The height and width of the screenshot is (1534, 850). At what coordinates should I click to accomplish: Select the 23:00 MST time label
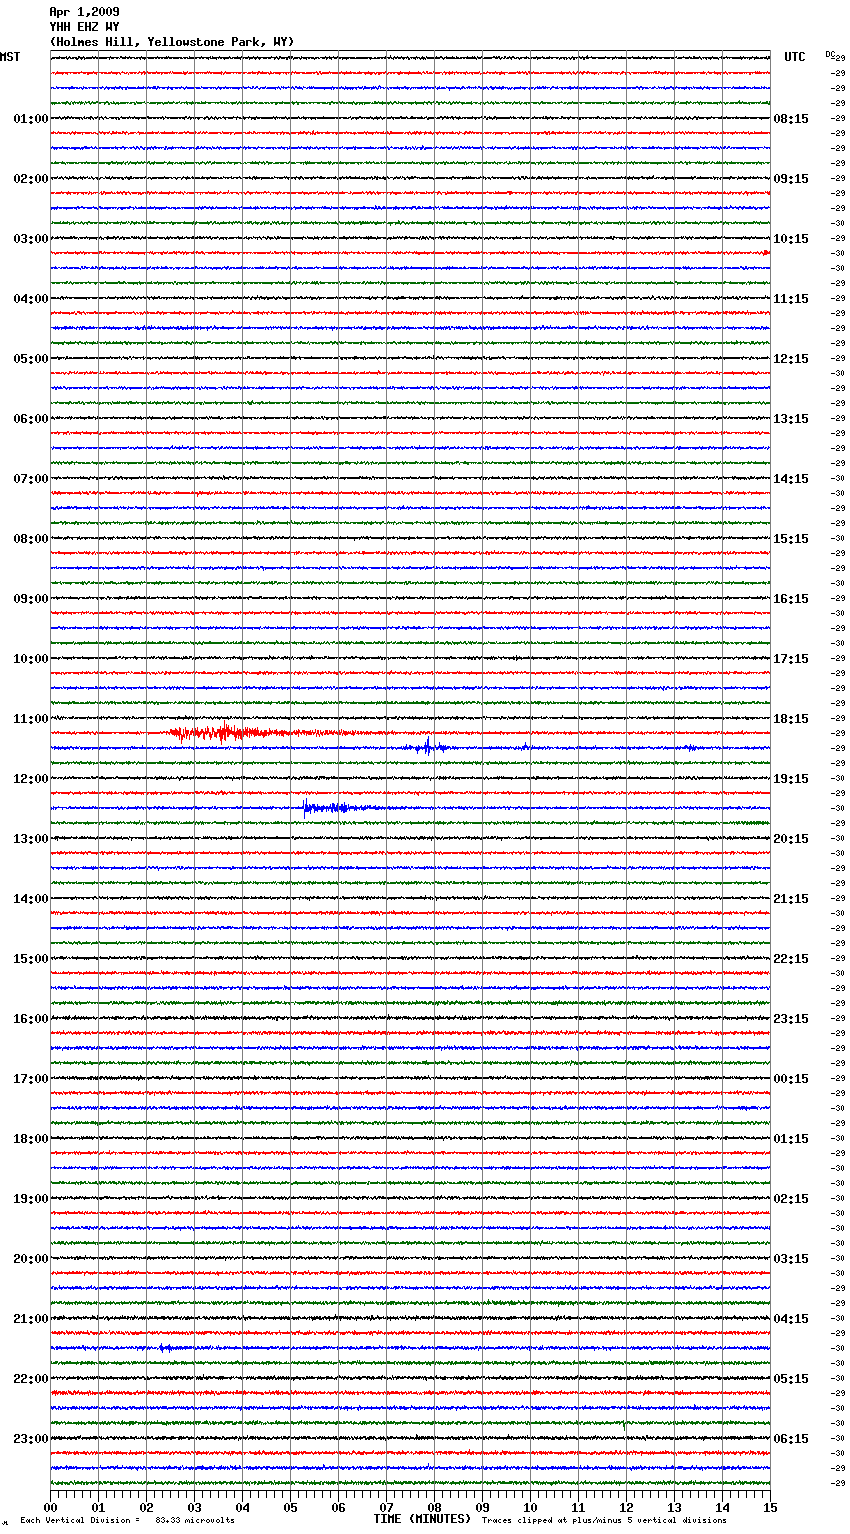[31, 1439]
